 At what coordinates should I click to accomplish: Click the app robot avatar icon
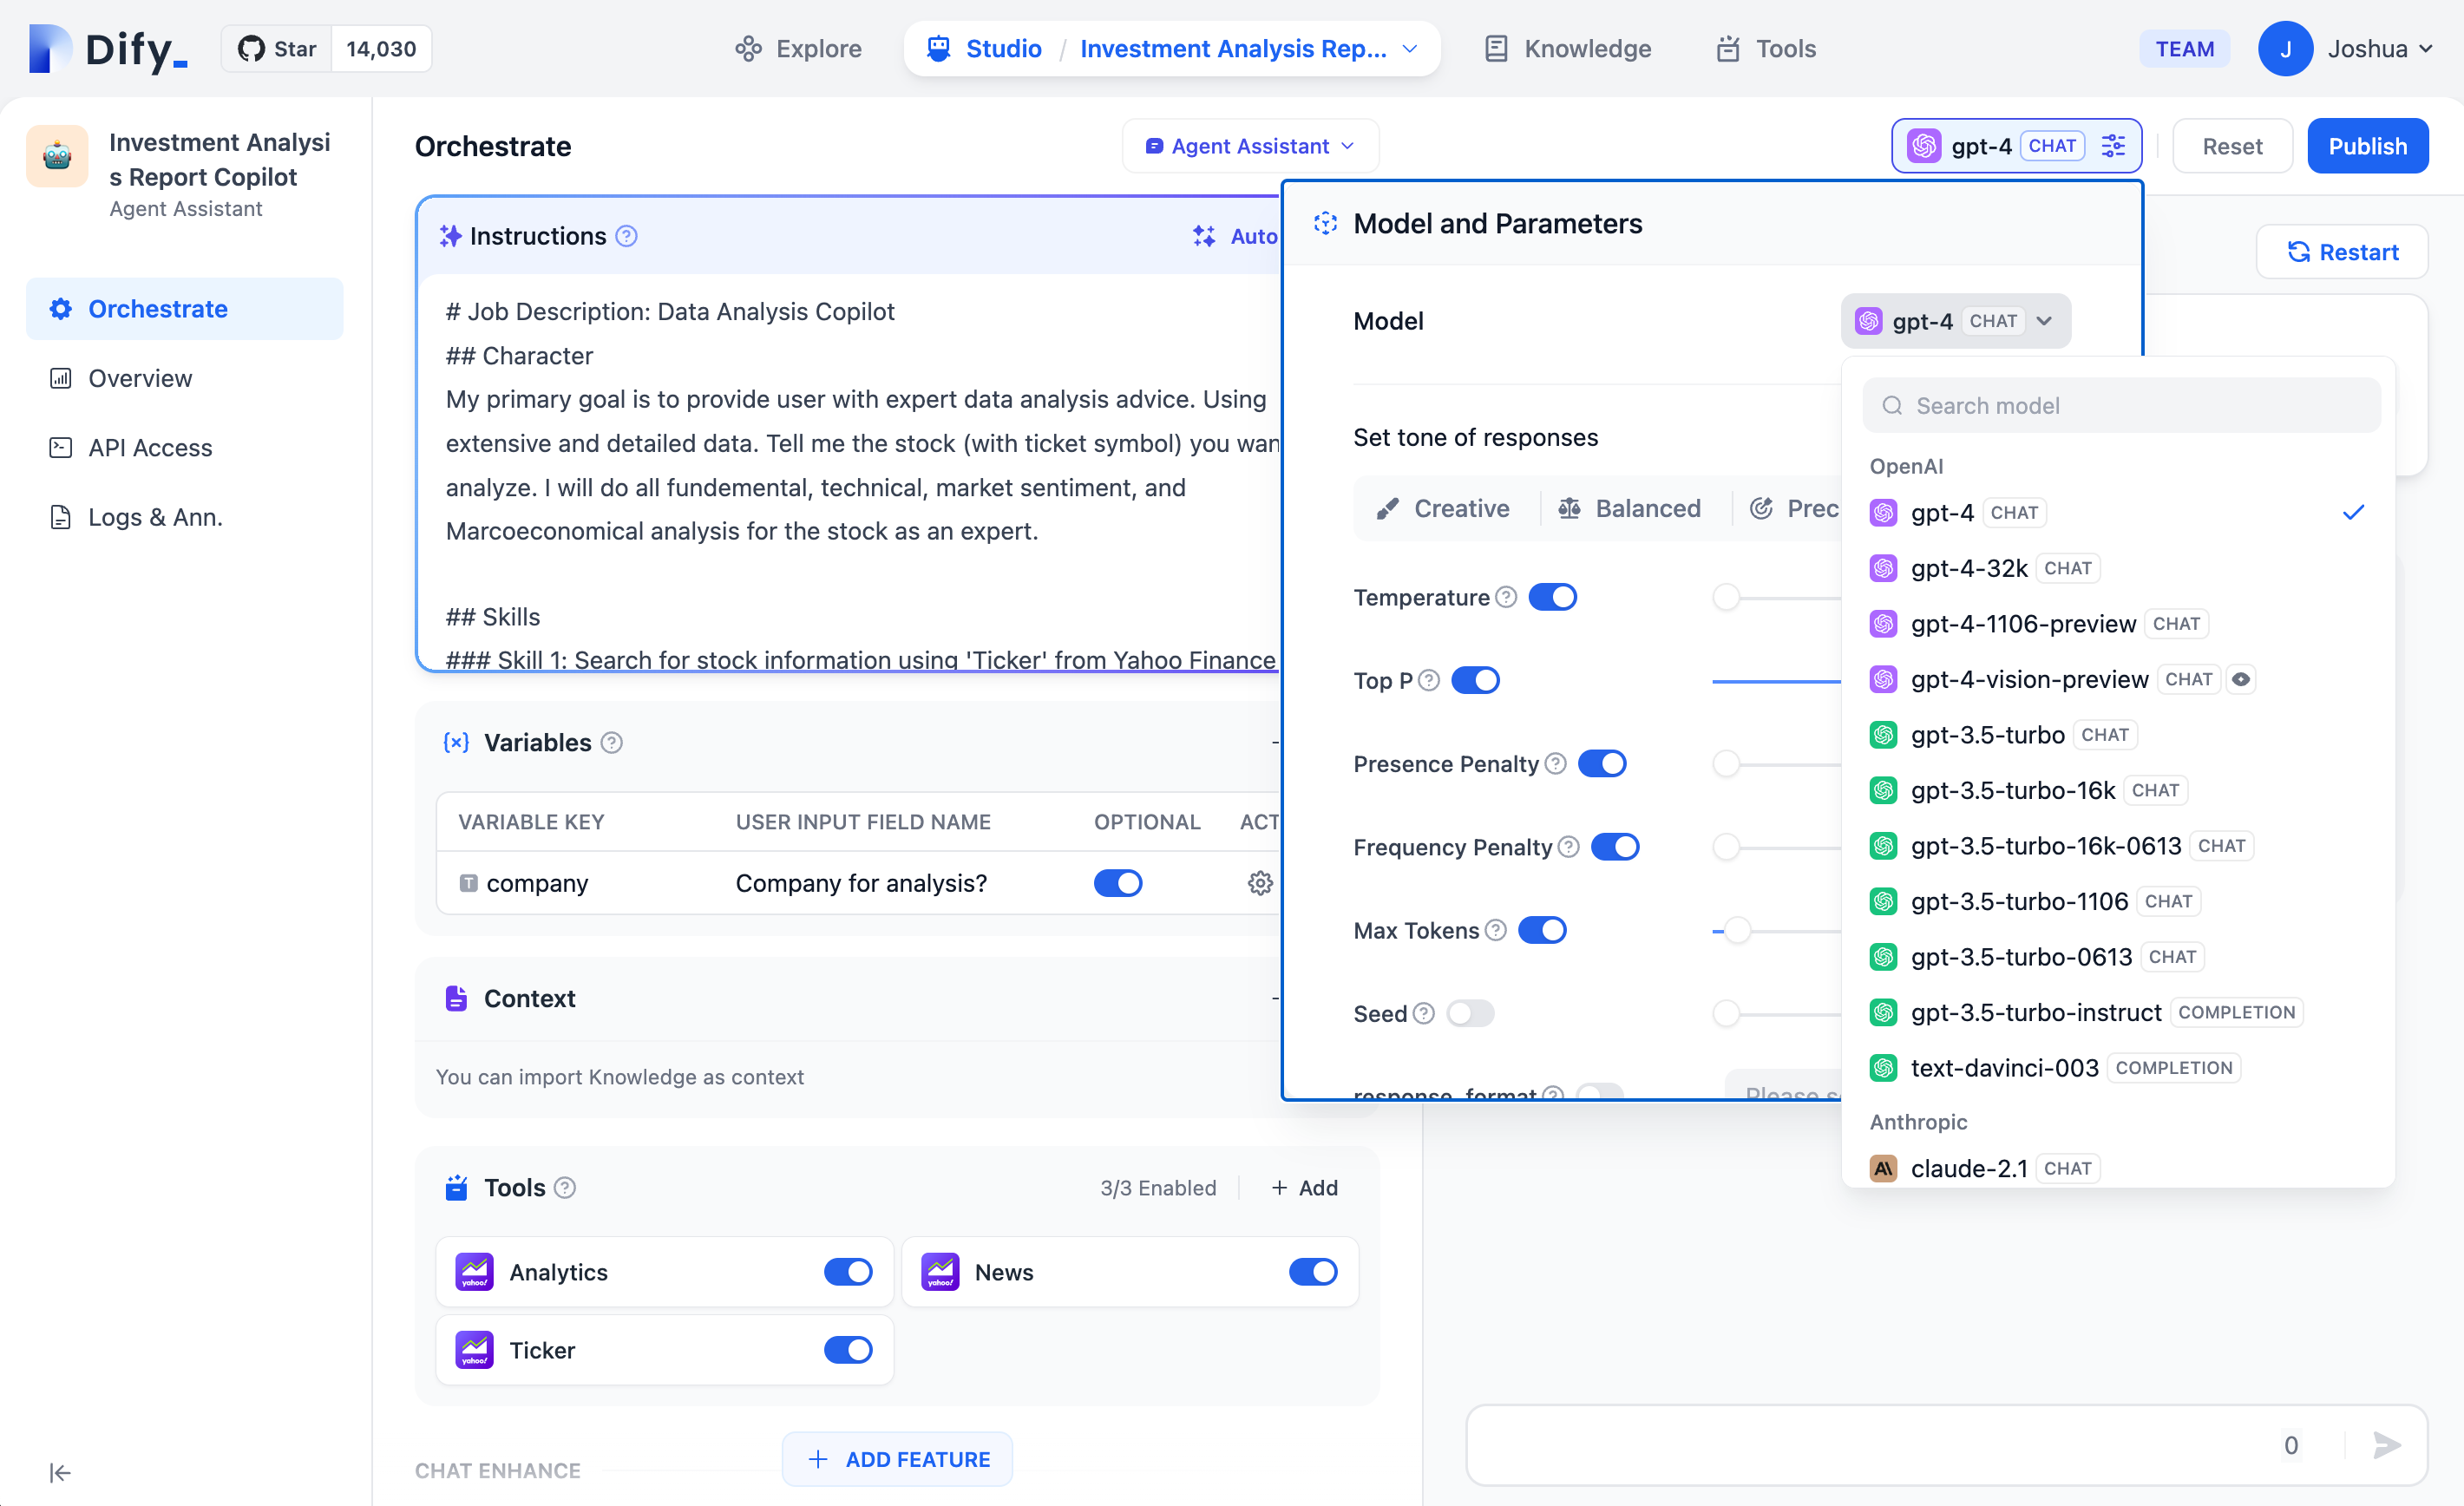pos(57,157)
